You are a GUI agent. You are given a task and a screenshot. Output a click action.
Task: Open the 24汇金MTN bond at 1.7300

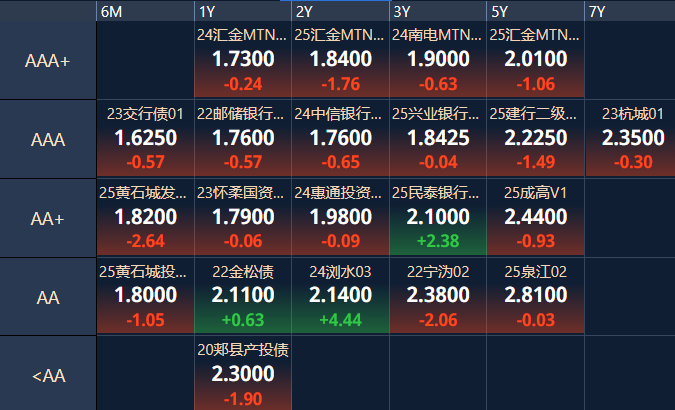(x=243, y=61)
